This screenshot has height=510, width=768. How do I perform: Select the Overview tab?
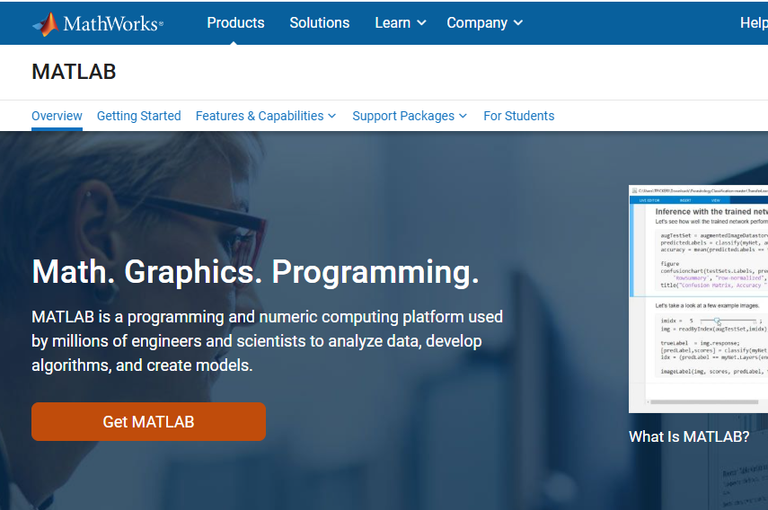pyautogui.click(x=57, y=116)
